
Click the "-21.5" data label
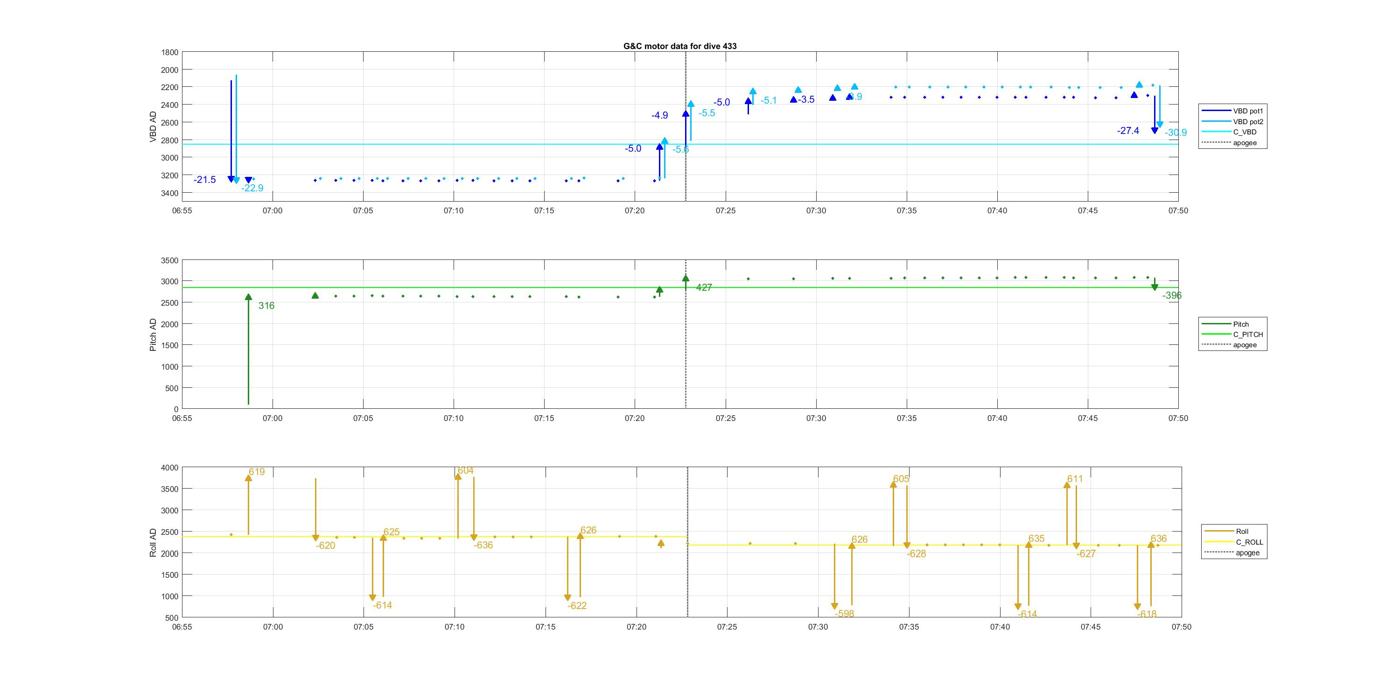click(205, 180)
